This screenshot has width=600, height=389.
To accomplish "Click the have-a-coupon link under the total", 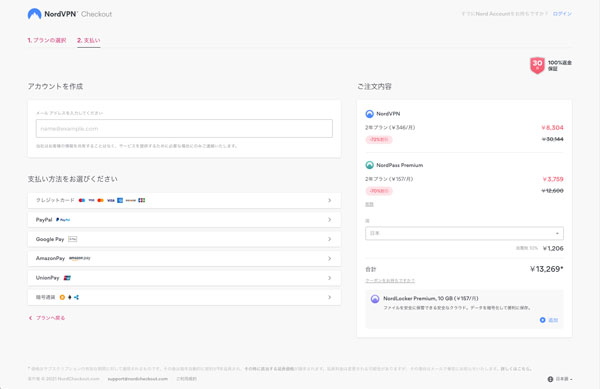I will 390,281.
